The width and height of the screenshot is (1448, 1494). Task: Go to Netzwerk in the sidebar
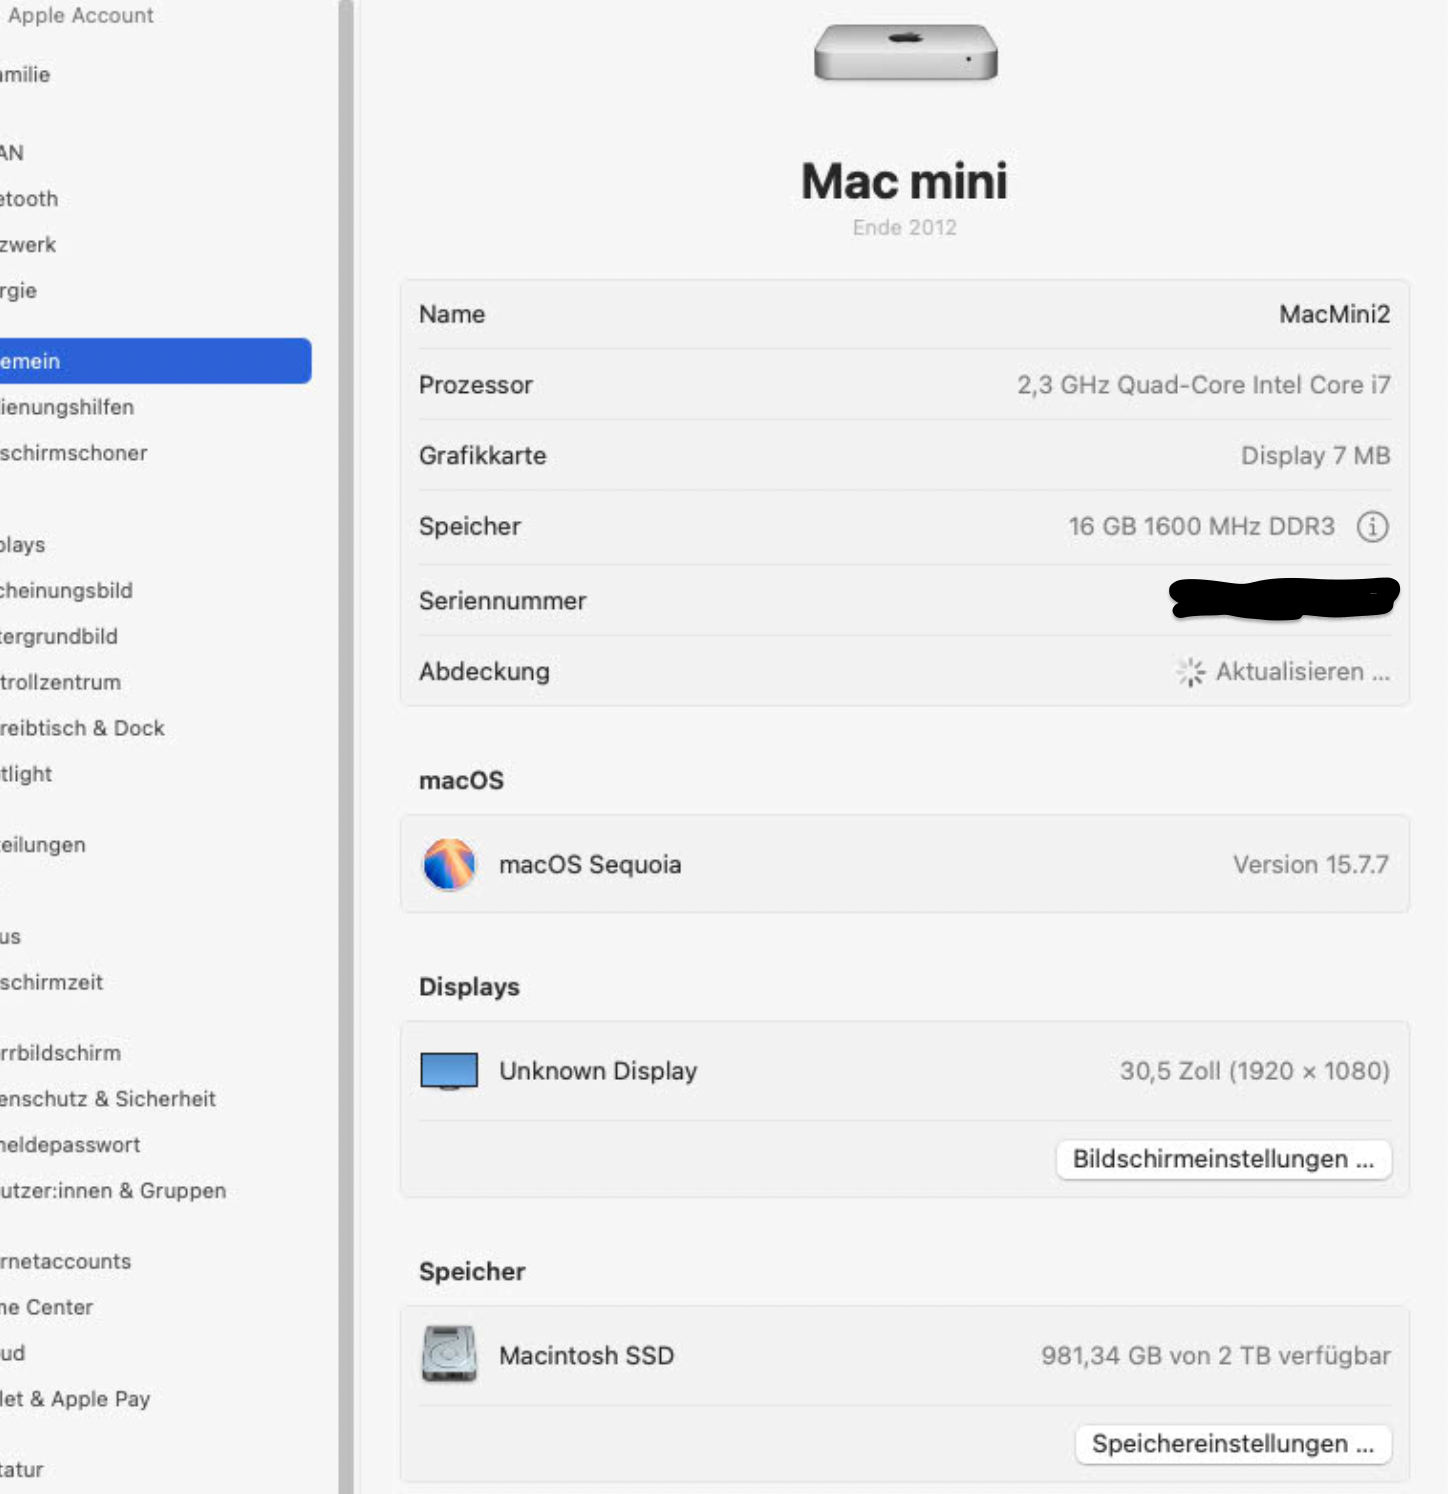point(28,245)
